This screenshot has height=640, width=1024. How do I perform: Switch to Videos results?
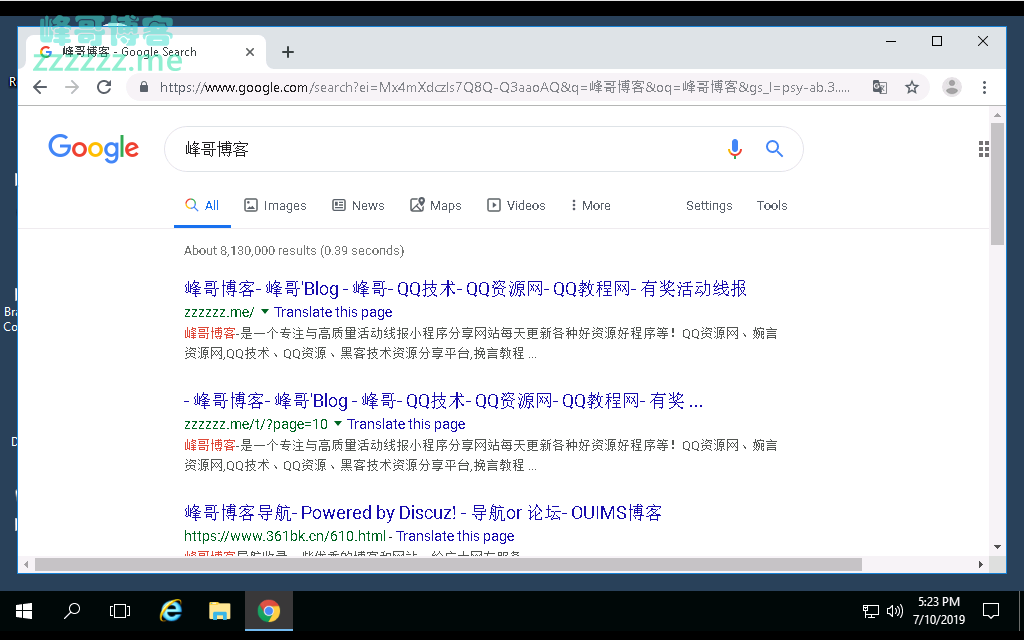pyautogui.click(x=516, y=206)
